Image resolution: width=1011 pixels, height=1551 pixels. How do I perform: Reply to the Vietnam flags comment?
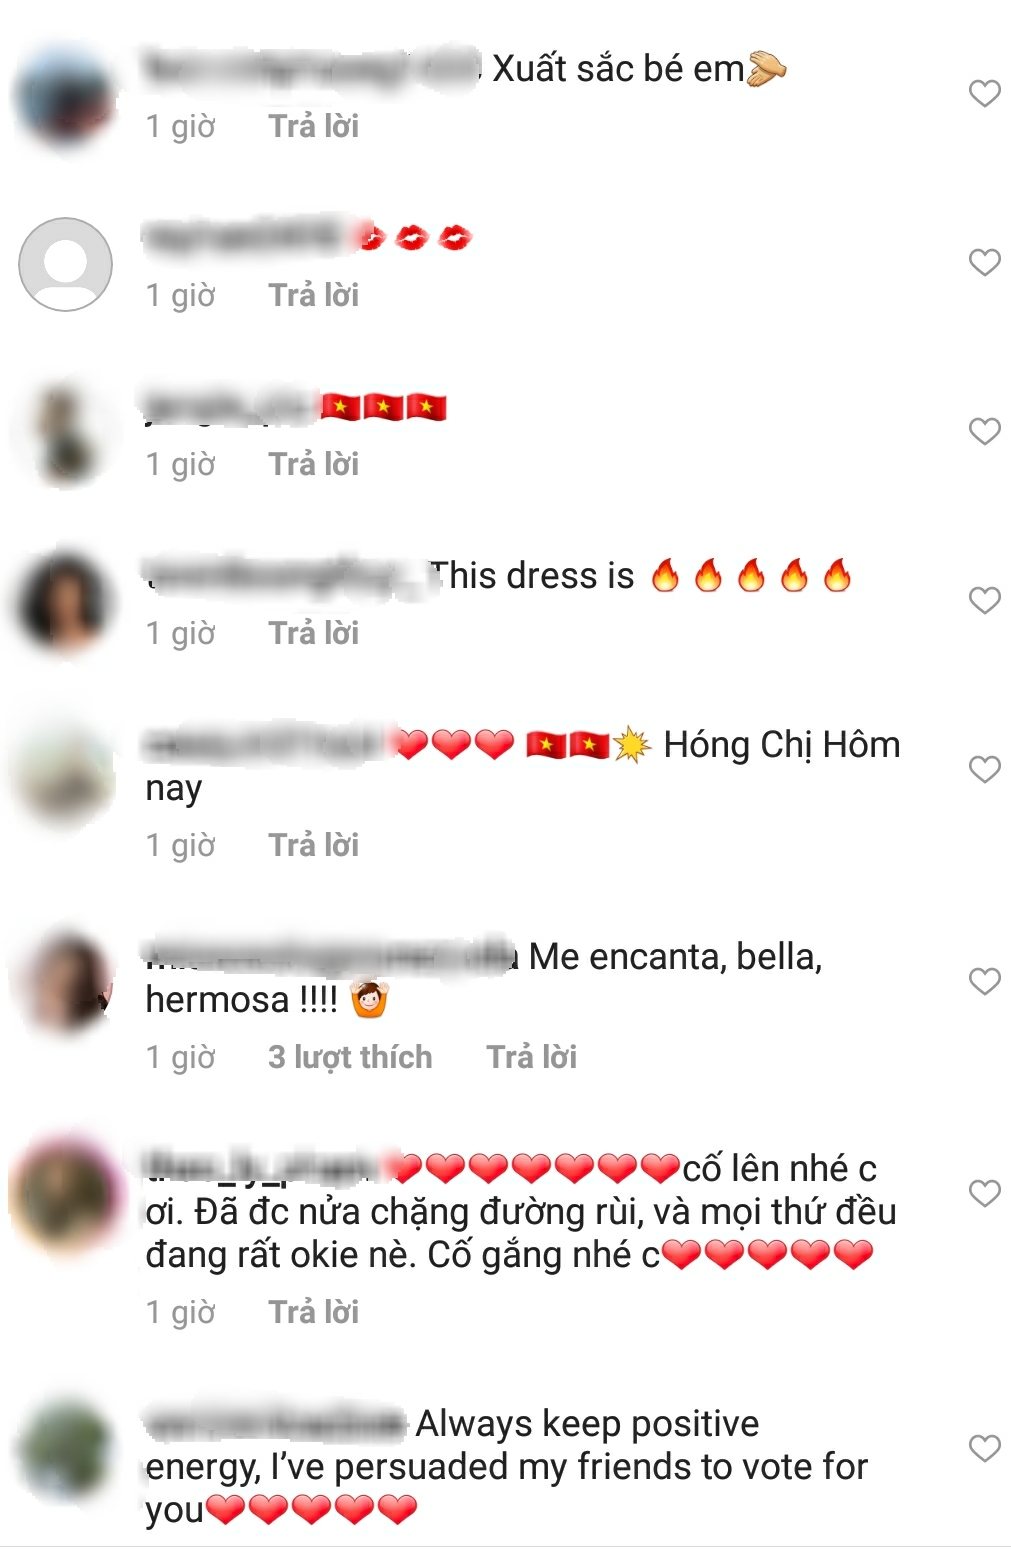coord(313,464)
